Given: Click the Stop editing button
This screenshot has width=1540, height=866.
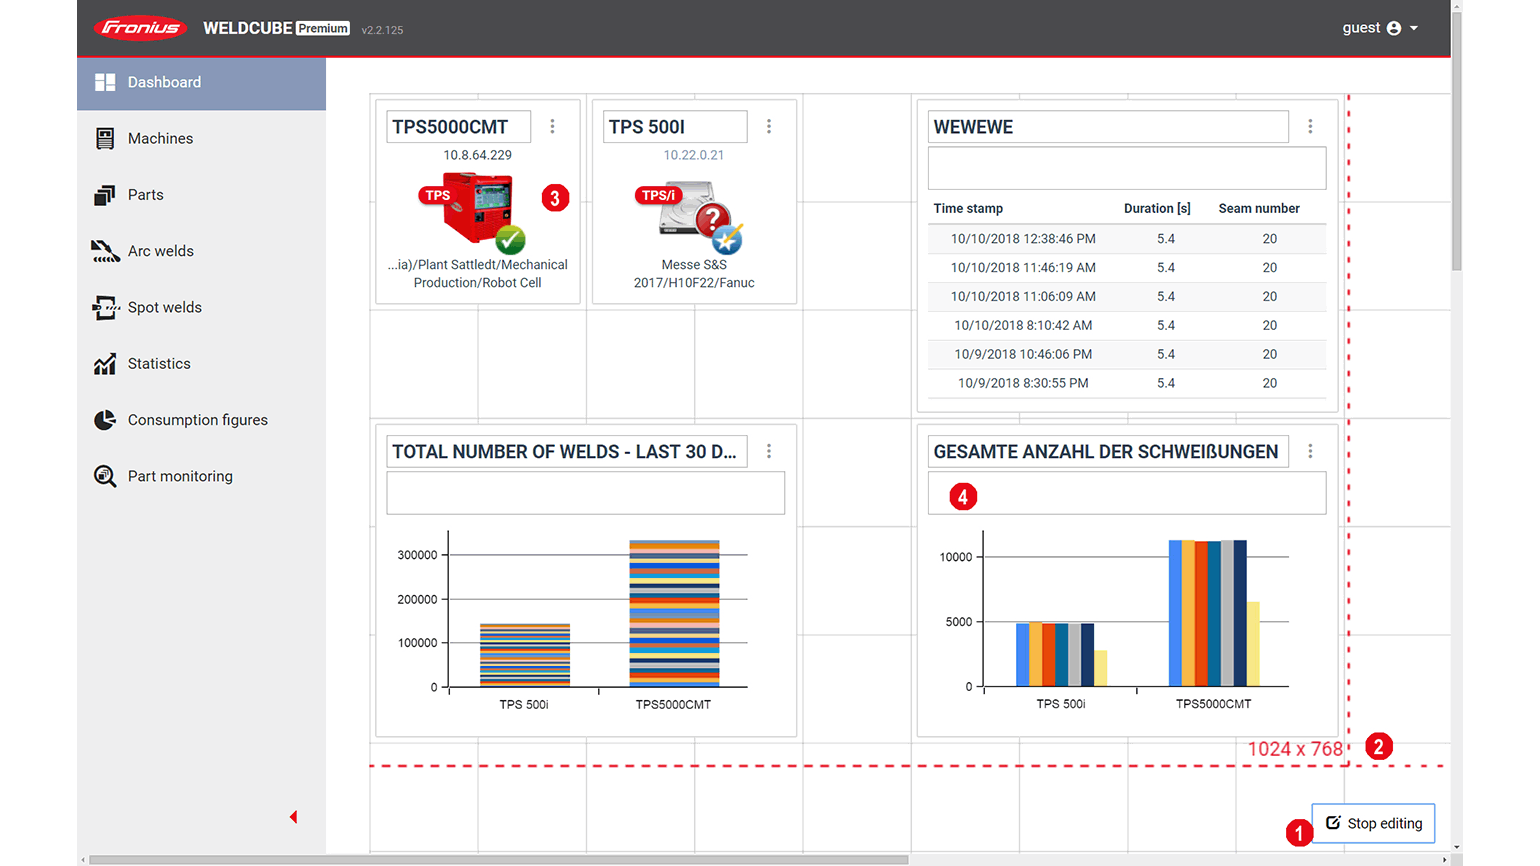Looking at the screenshot, I should coord(1373,823).
